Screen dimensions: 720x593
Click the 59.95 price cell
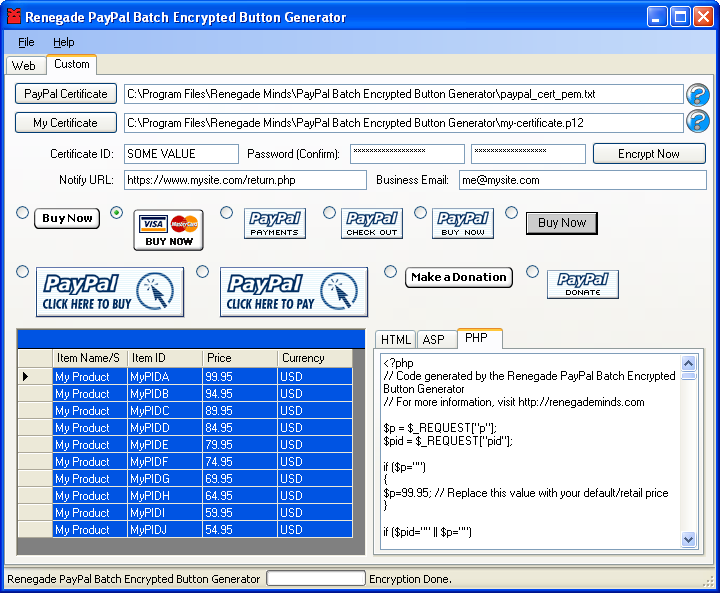tap(240, 513)
